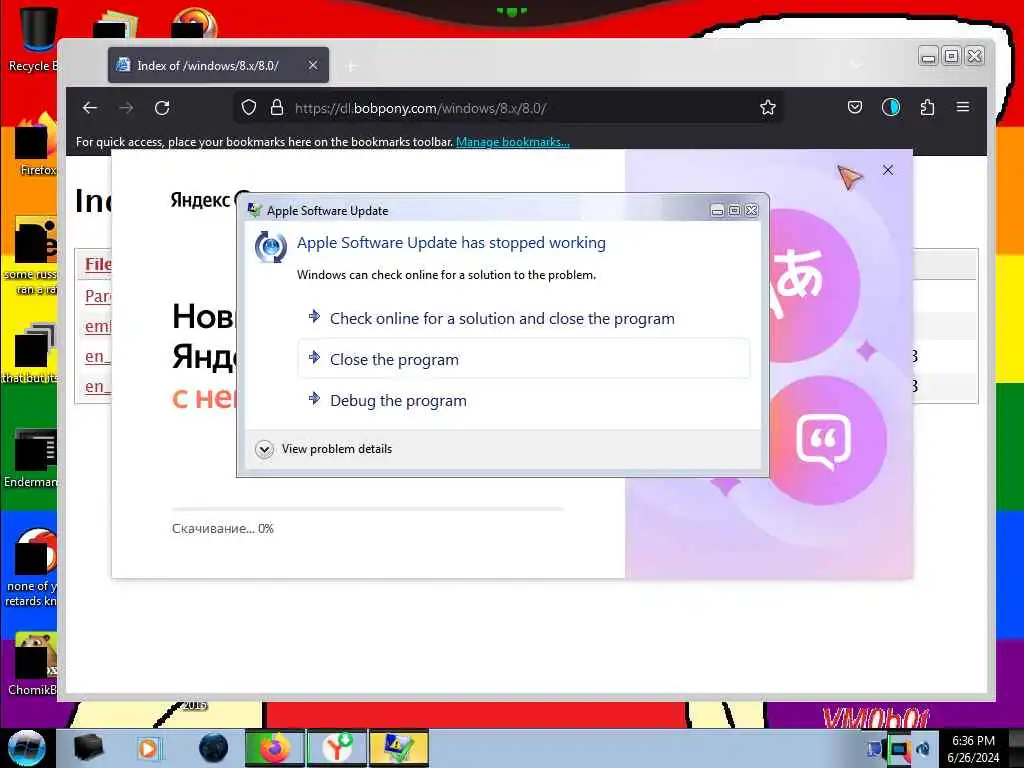Image resolution: width=1024 pixels, height=768 pixels.
Task: Maximize the Firefox window
Action: [x=952, y=57]
